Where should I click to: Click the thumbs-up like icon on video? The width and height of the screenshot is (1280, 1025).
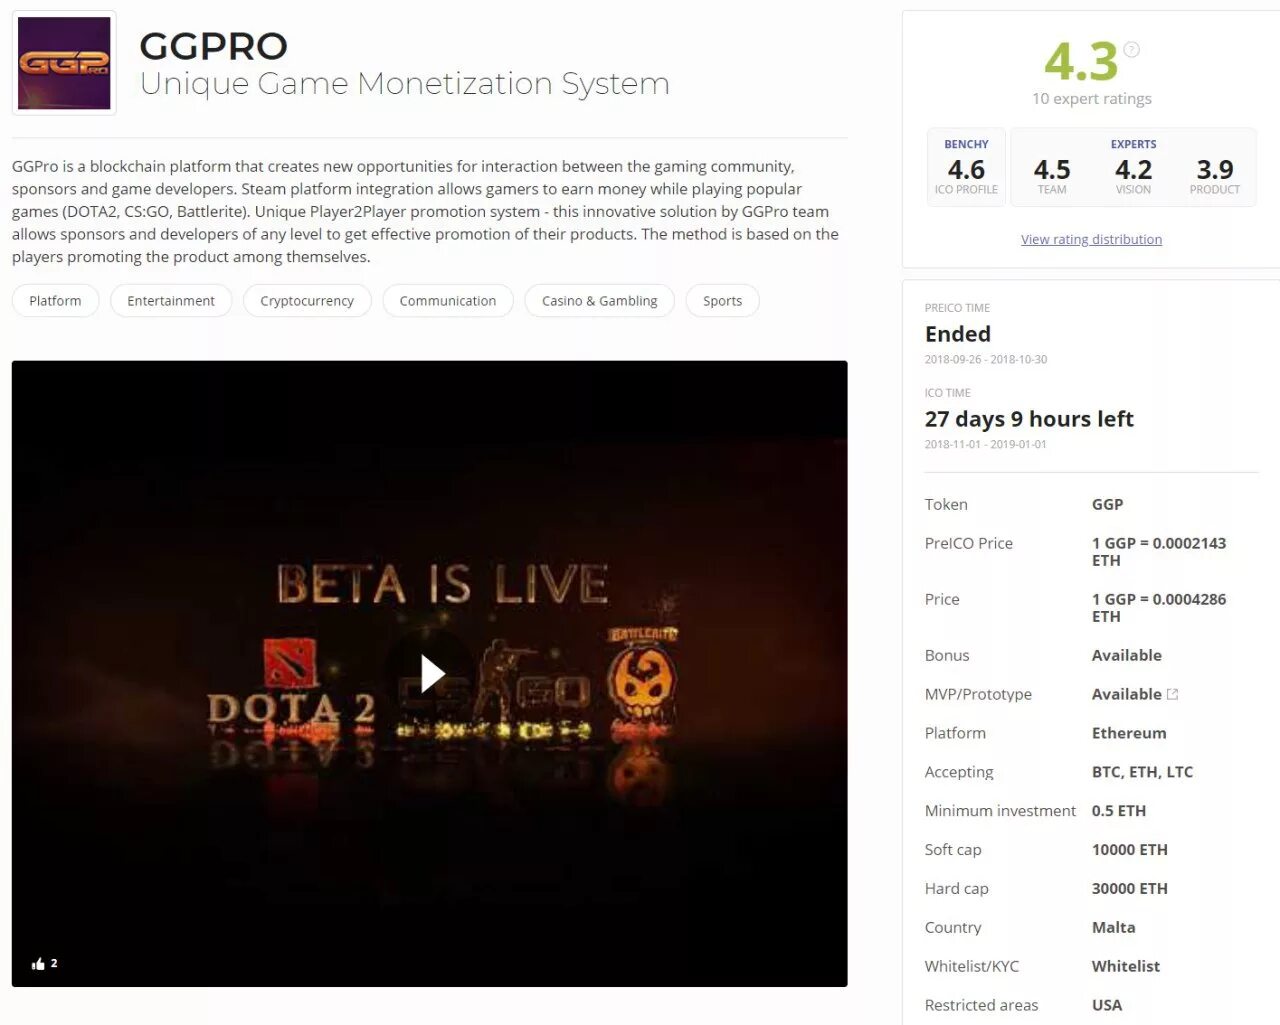click(38, 964)
